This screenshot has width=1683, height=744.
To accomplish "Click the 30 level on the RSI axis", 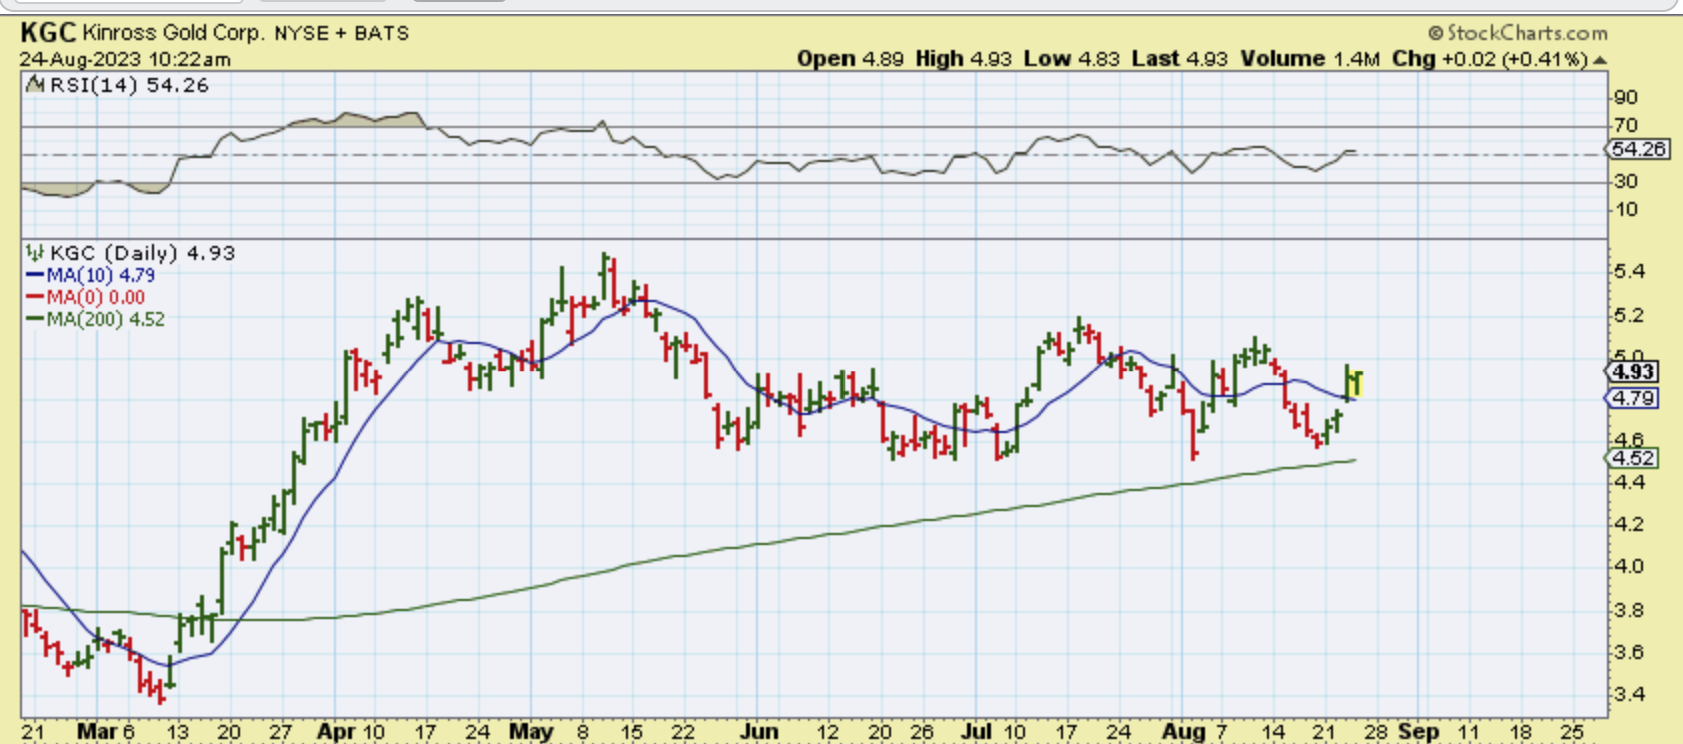I will (x=1626, y=181).
